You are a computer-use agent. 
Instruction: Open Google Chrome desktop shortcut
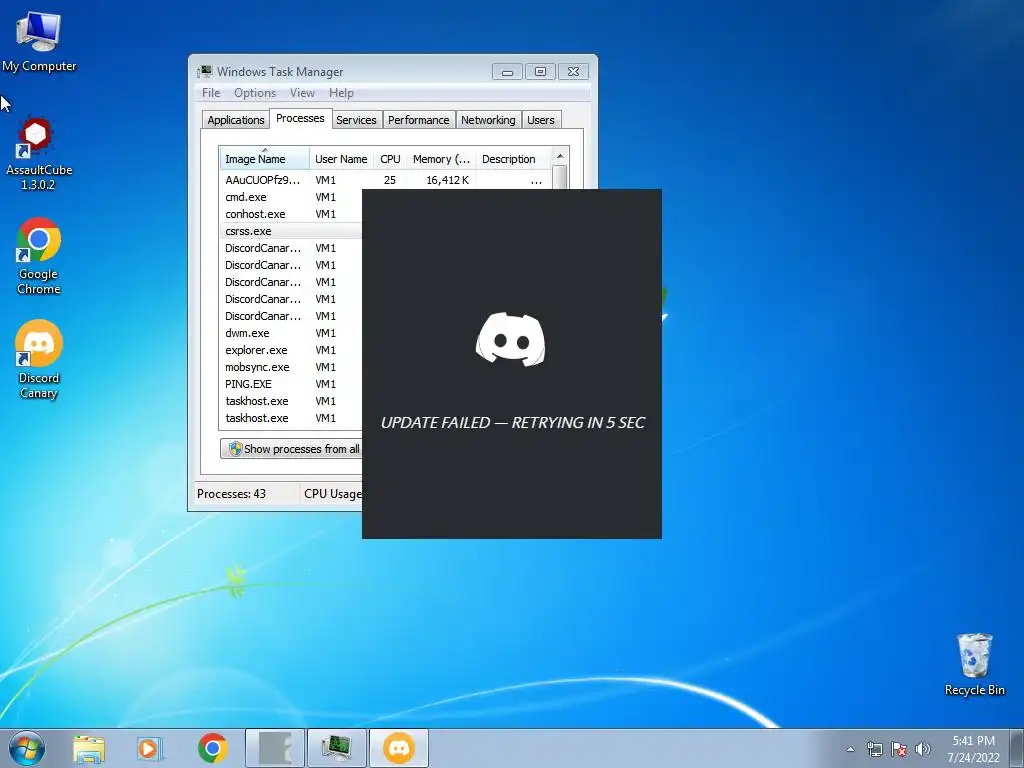click(39, 256)
